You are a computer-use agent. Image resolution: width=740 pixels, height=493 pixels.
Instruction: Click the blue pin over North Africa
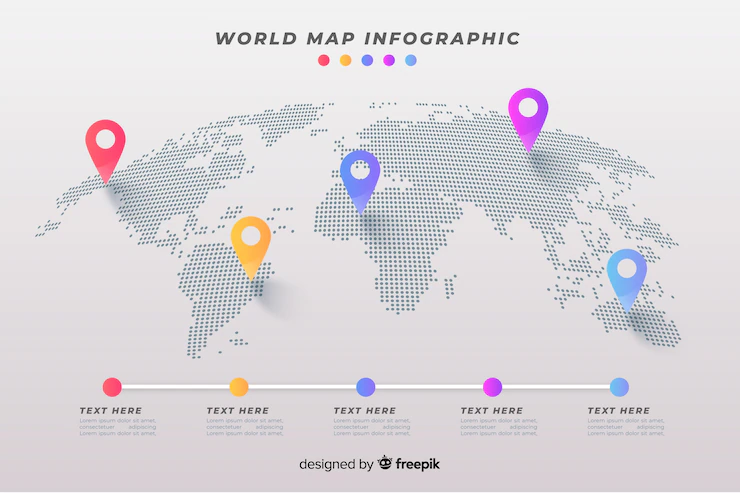tap(359, 174)
